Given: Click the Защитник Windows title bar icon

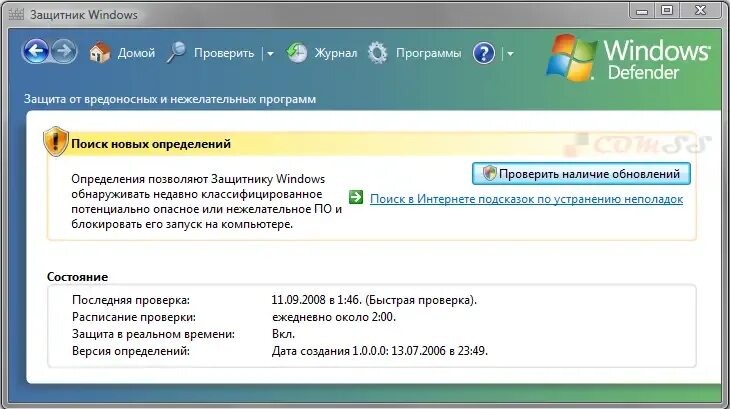Looking at the screenshot, I should tap(16, 14).
